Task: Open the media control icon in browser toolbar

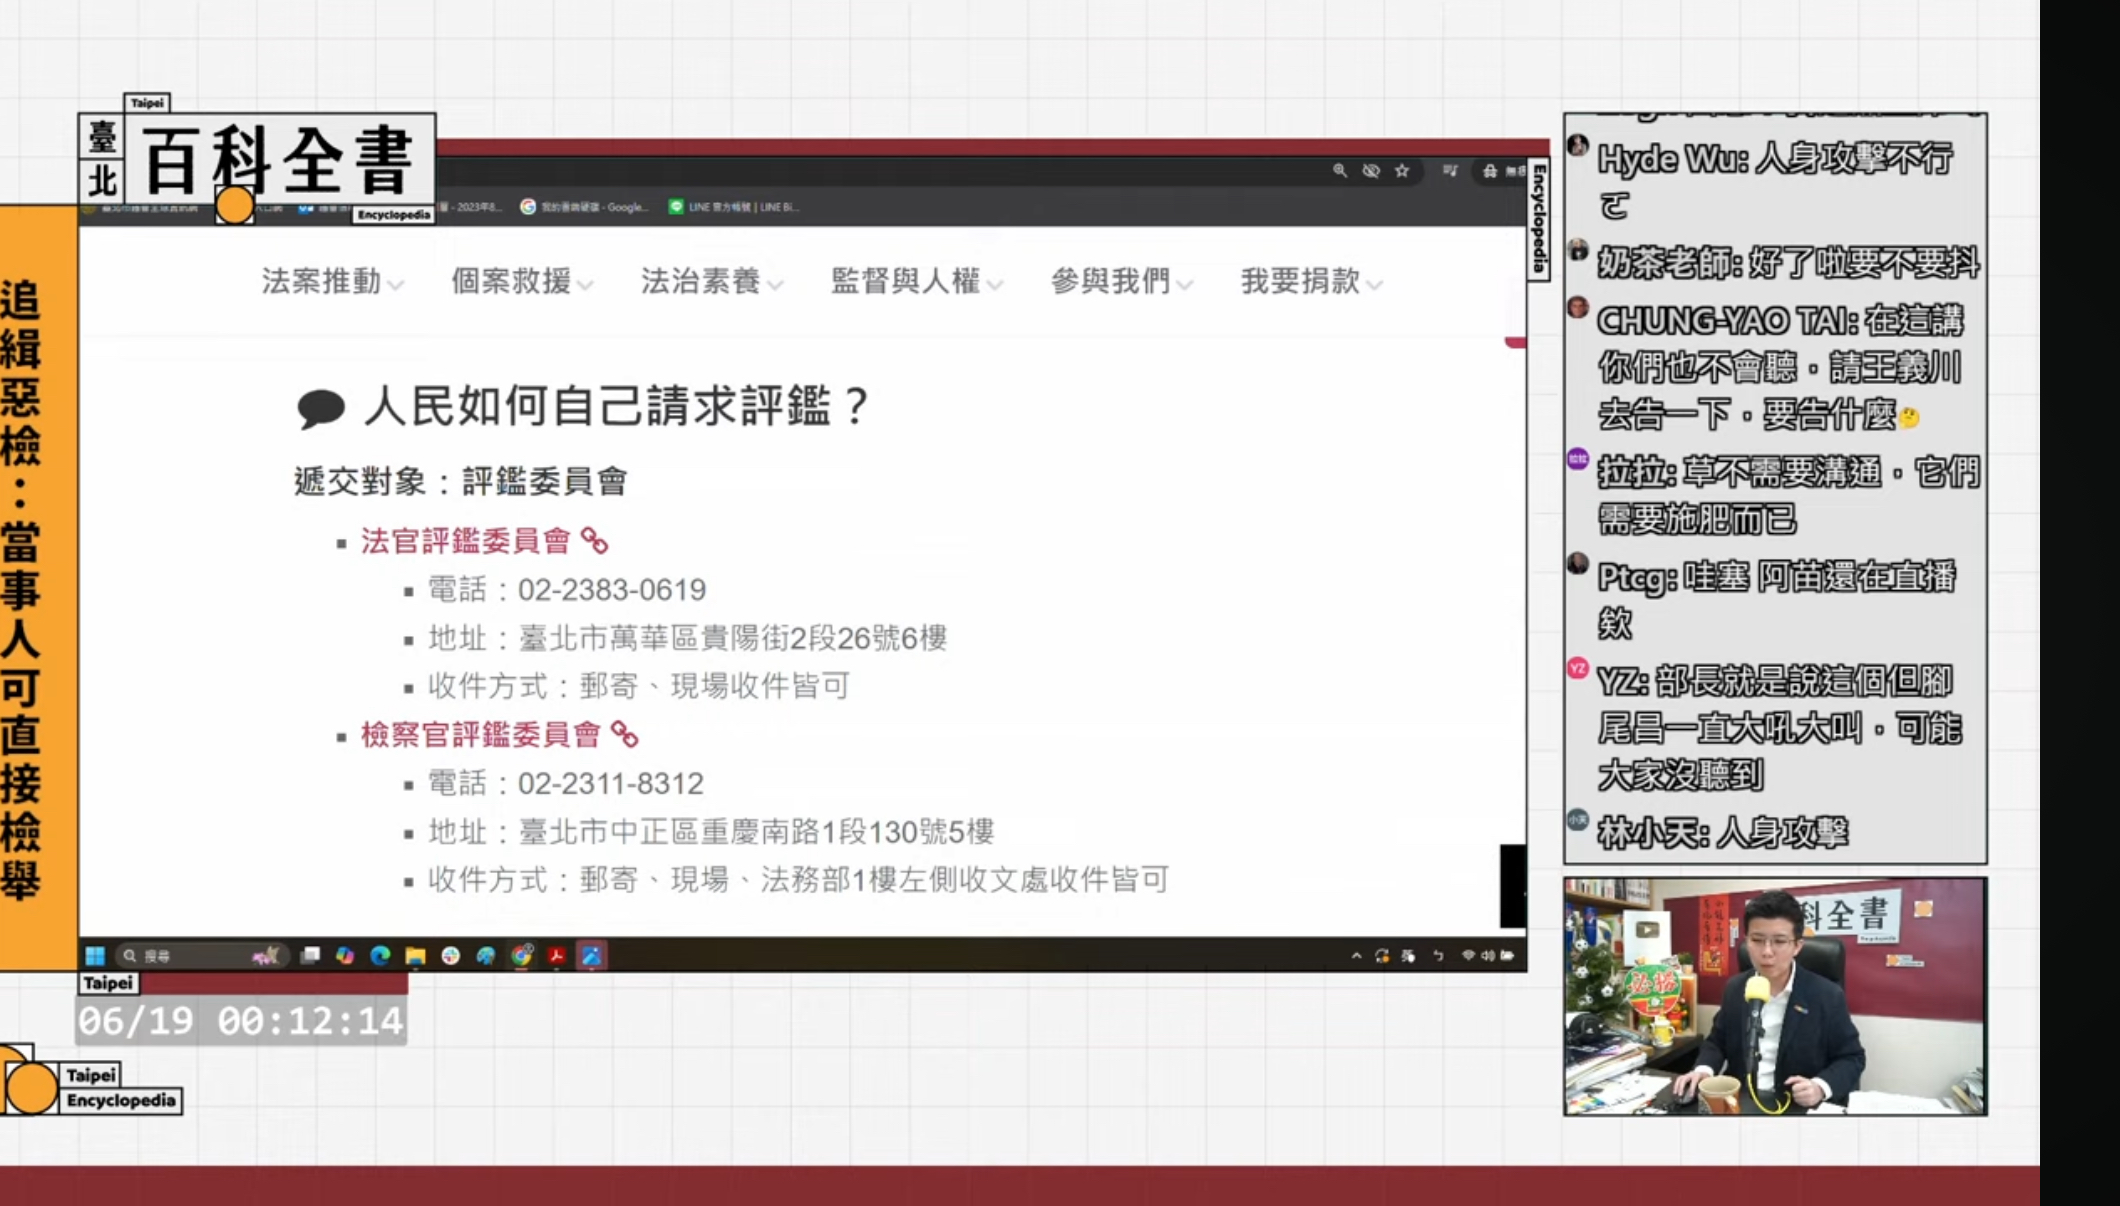Action: (1450, 171)
